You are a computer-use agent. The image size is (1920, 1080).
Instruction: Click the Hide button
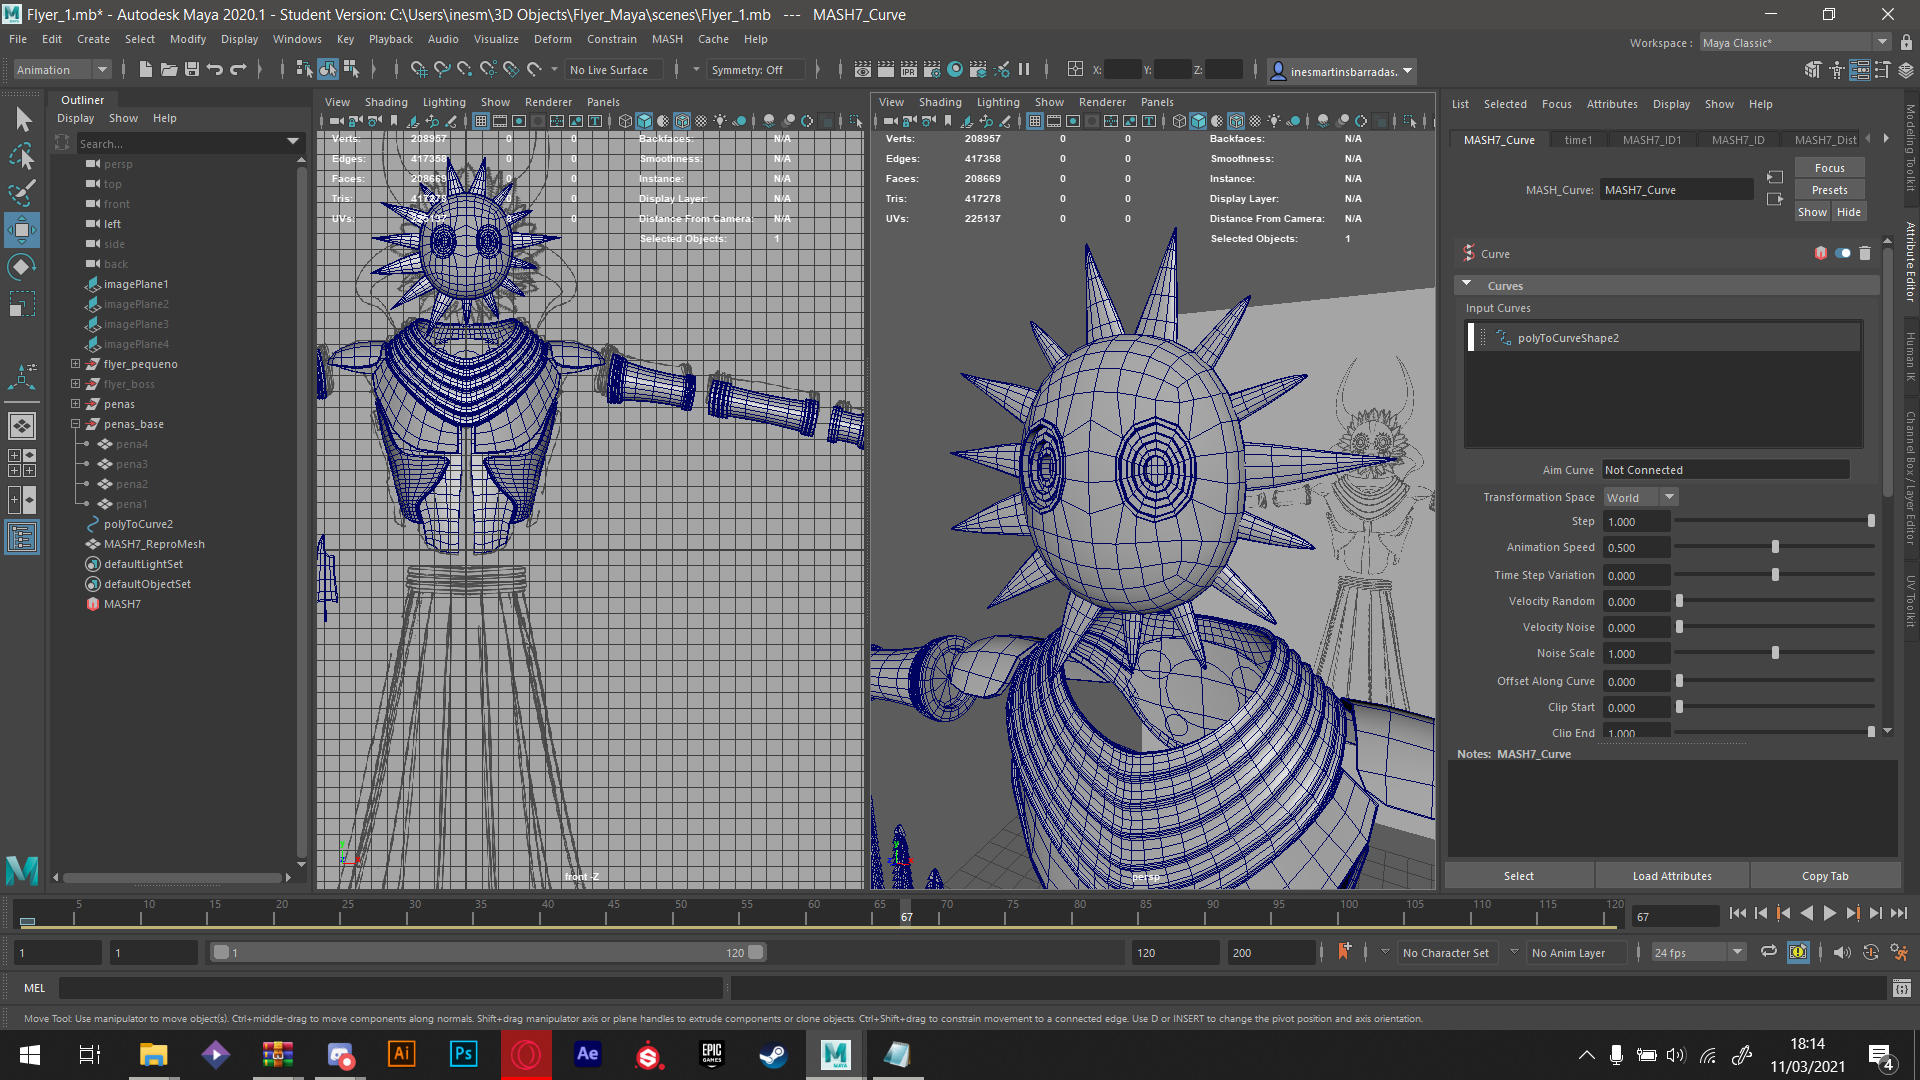[1849, 212]
